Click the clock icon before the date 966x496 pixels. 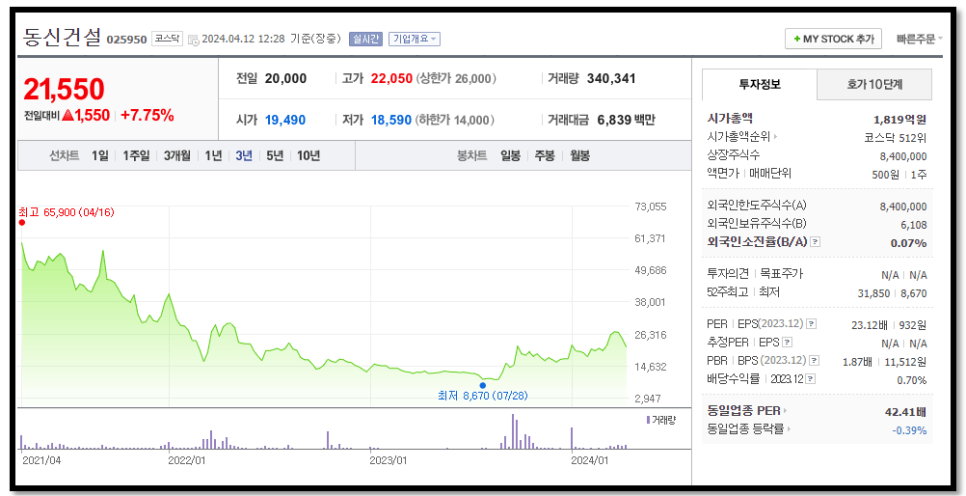pyautogui.click(x=193, y=40)
